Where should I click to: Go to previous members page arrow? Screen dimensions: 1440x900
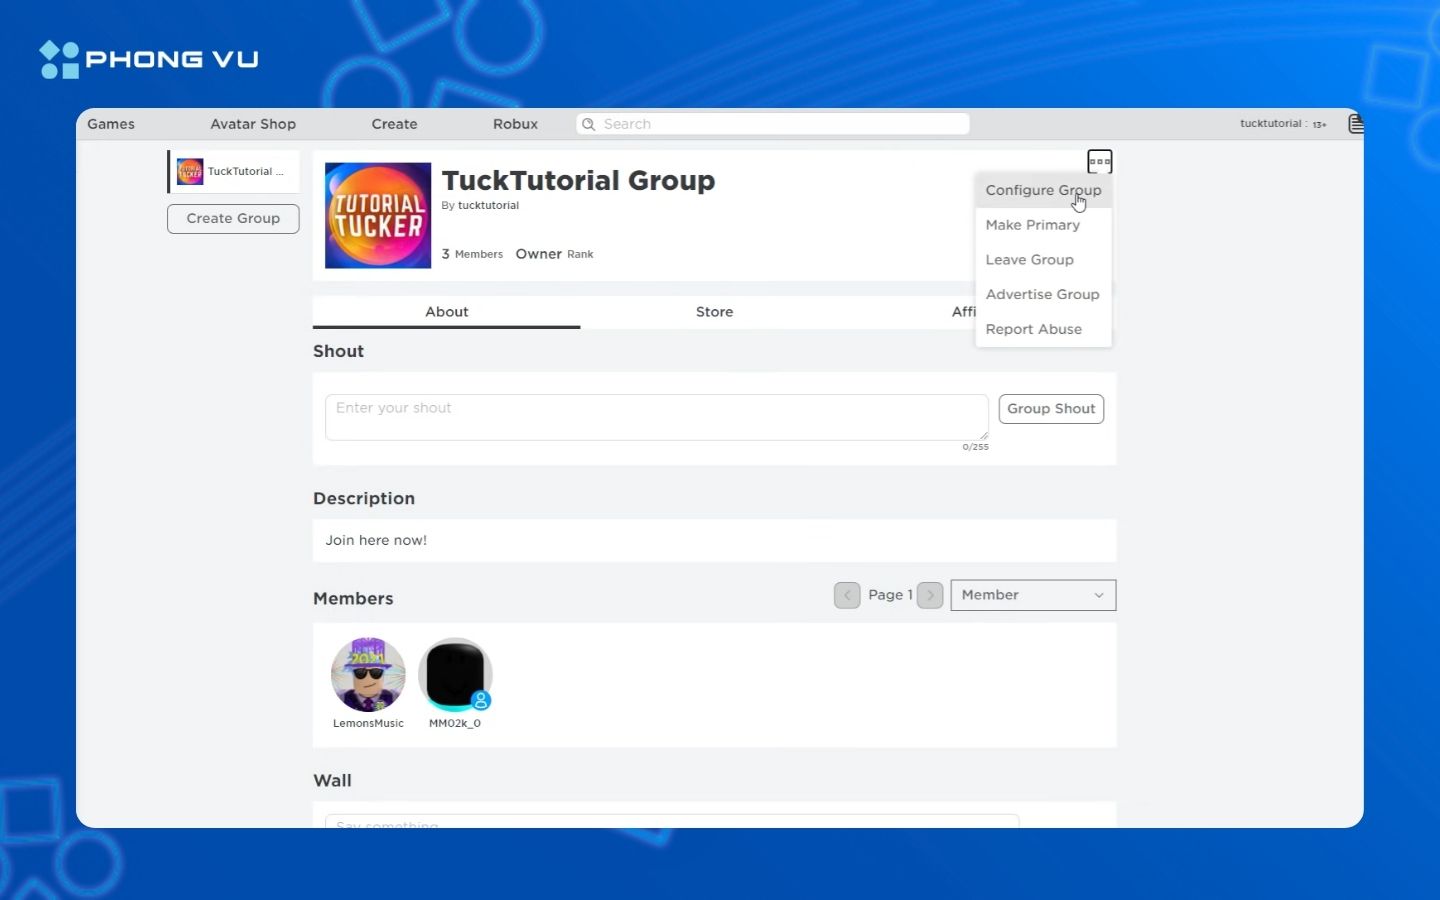tap(847, 595)
